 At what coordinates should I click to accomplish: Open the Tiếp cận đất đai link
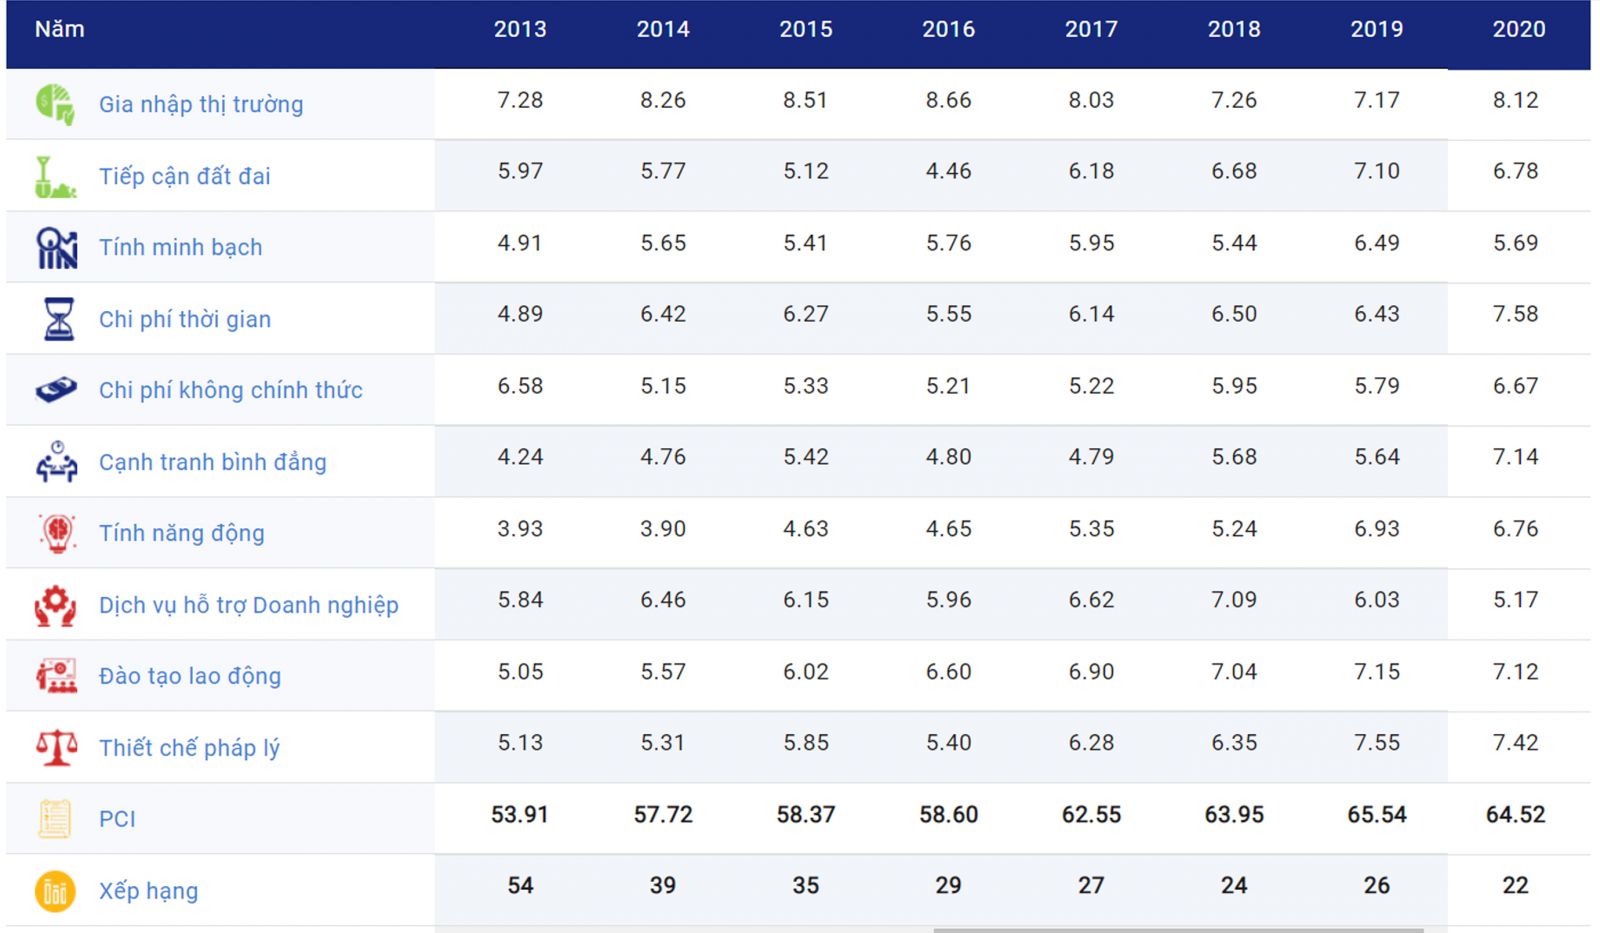click(184, 176)
